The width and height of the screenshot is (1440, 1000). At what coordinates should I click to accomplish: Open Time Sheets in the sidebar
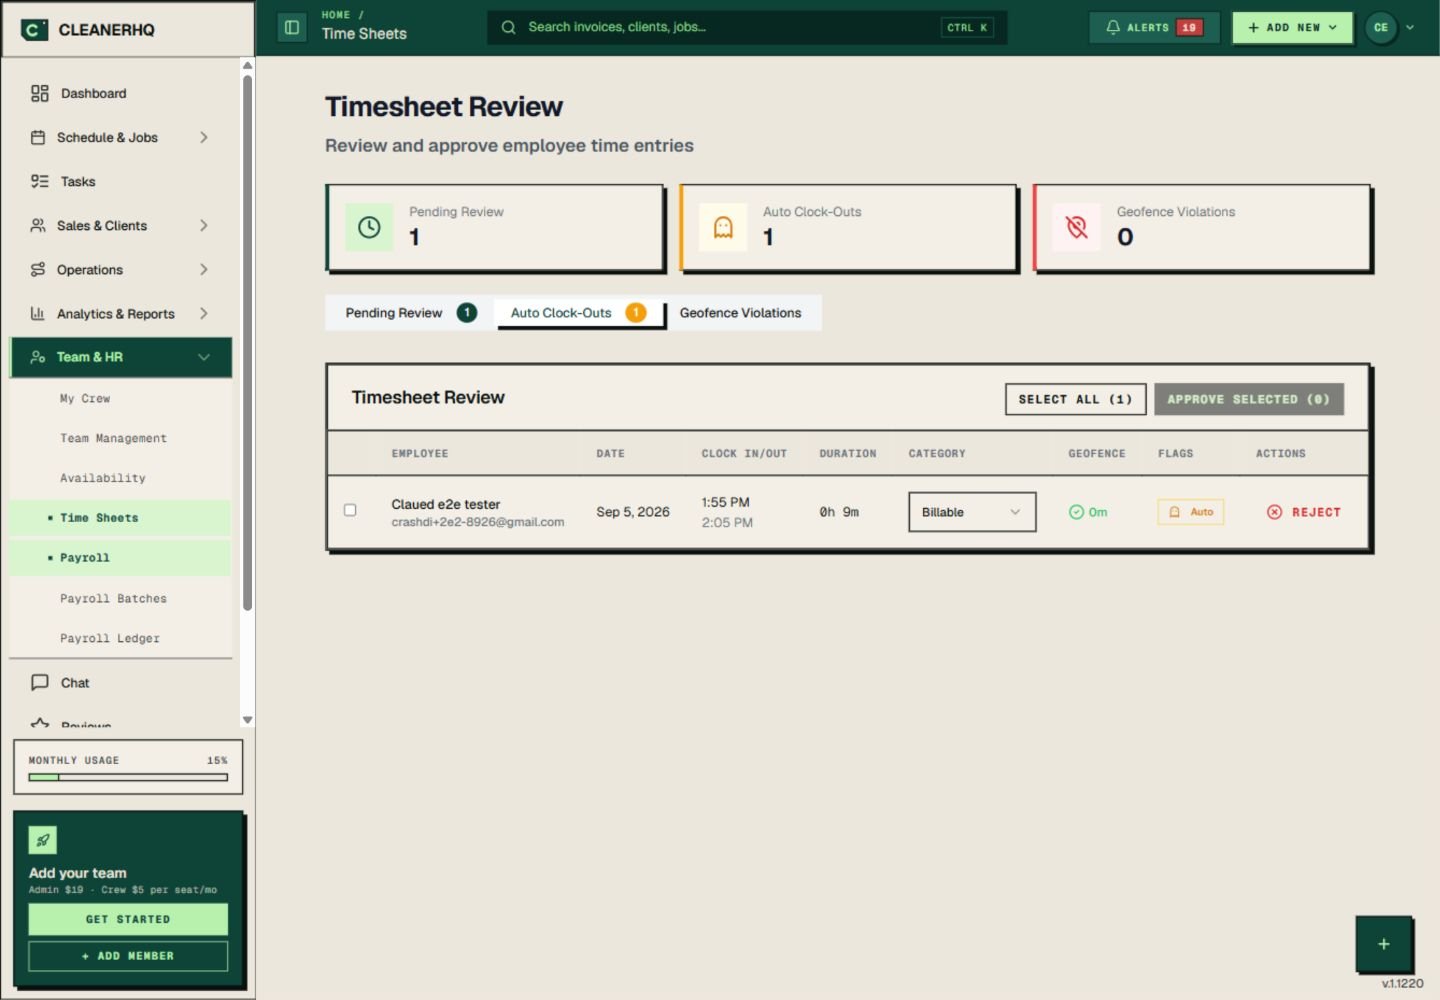pos(120,518)
